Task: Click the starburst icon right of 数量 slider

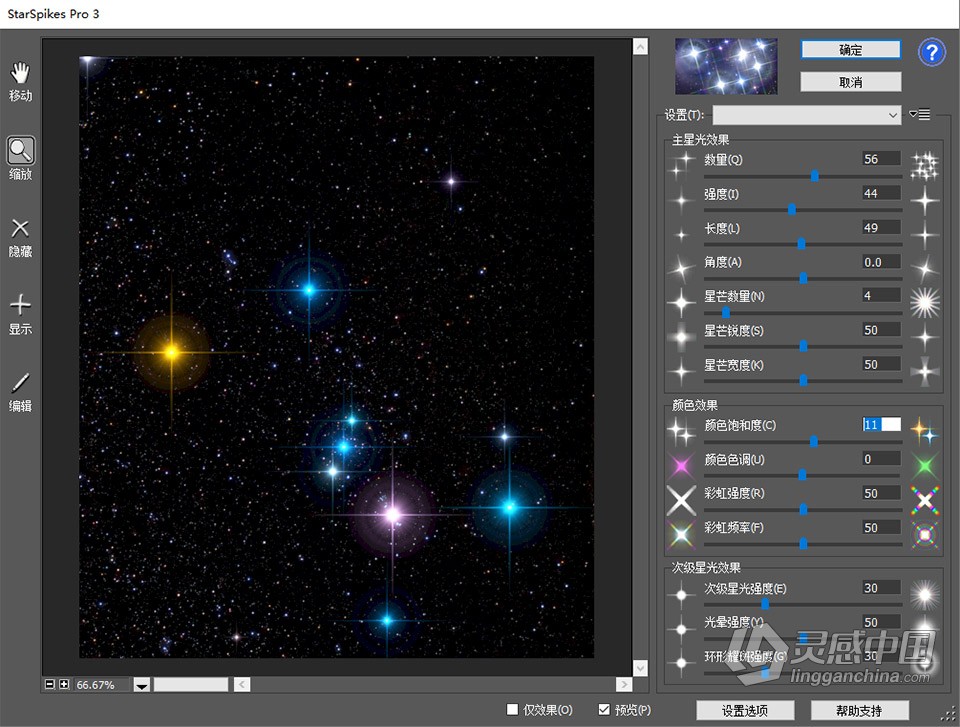Action: click(924, 165)
